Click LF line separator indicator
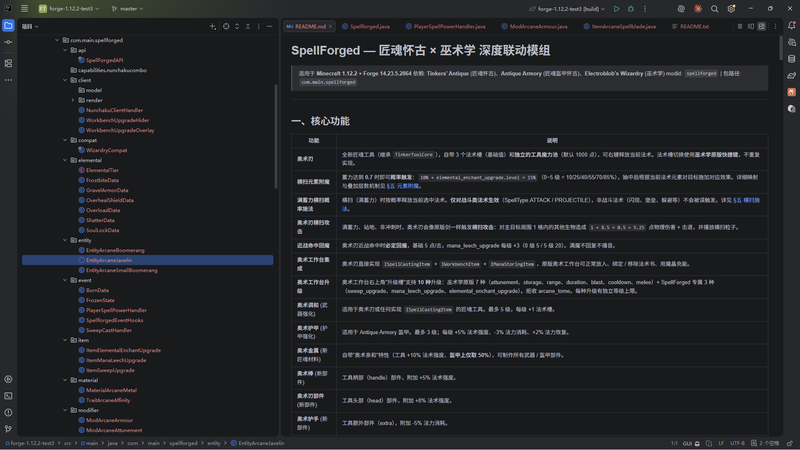This screenshot has height=450, width=800. click(721, 443)
